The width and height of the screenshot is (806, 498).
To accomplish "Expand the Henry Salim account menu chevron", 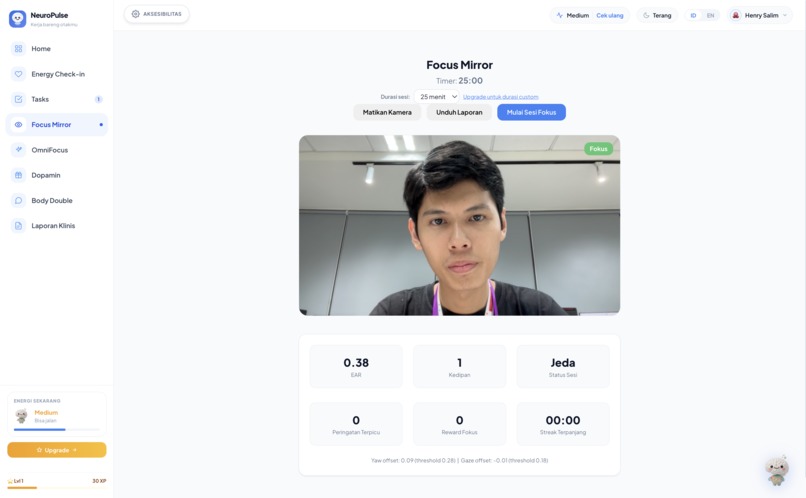I will [785, 15].
